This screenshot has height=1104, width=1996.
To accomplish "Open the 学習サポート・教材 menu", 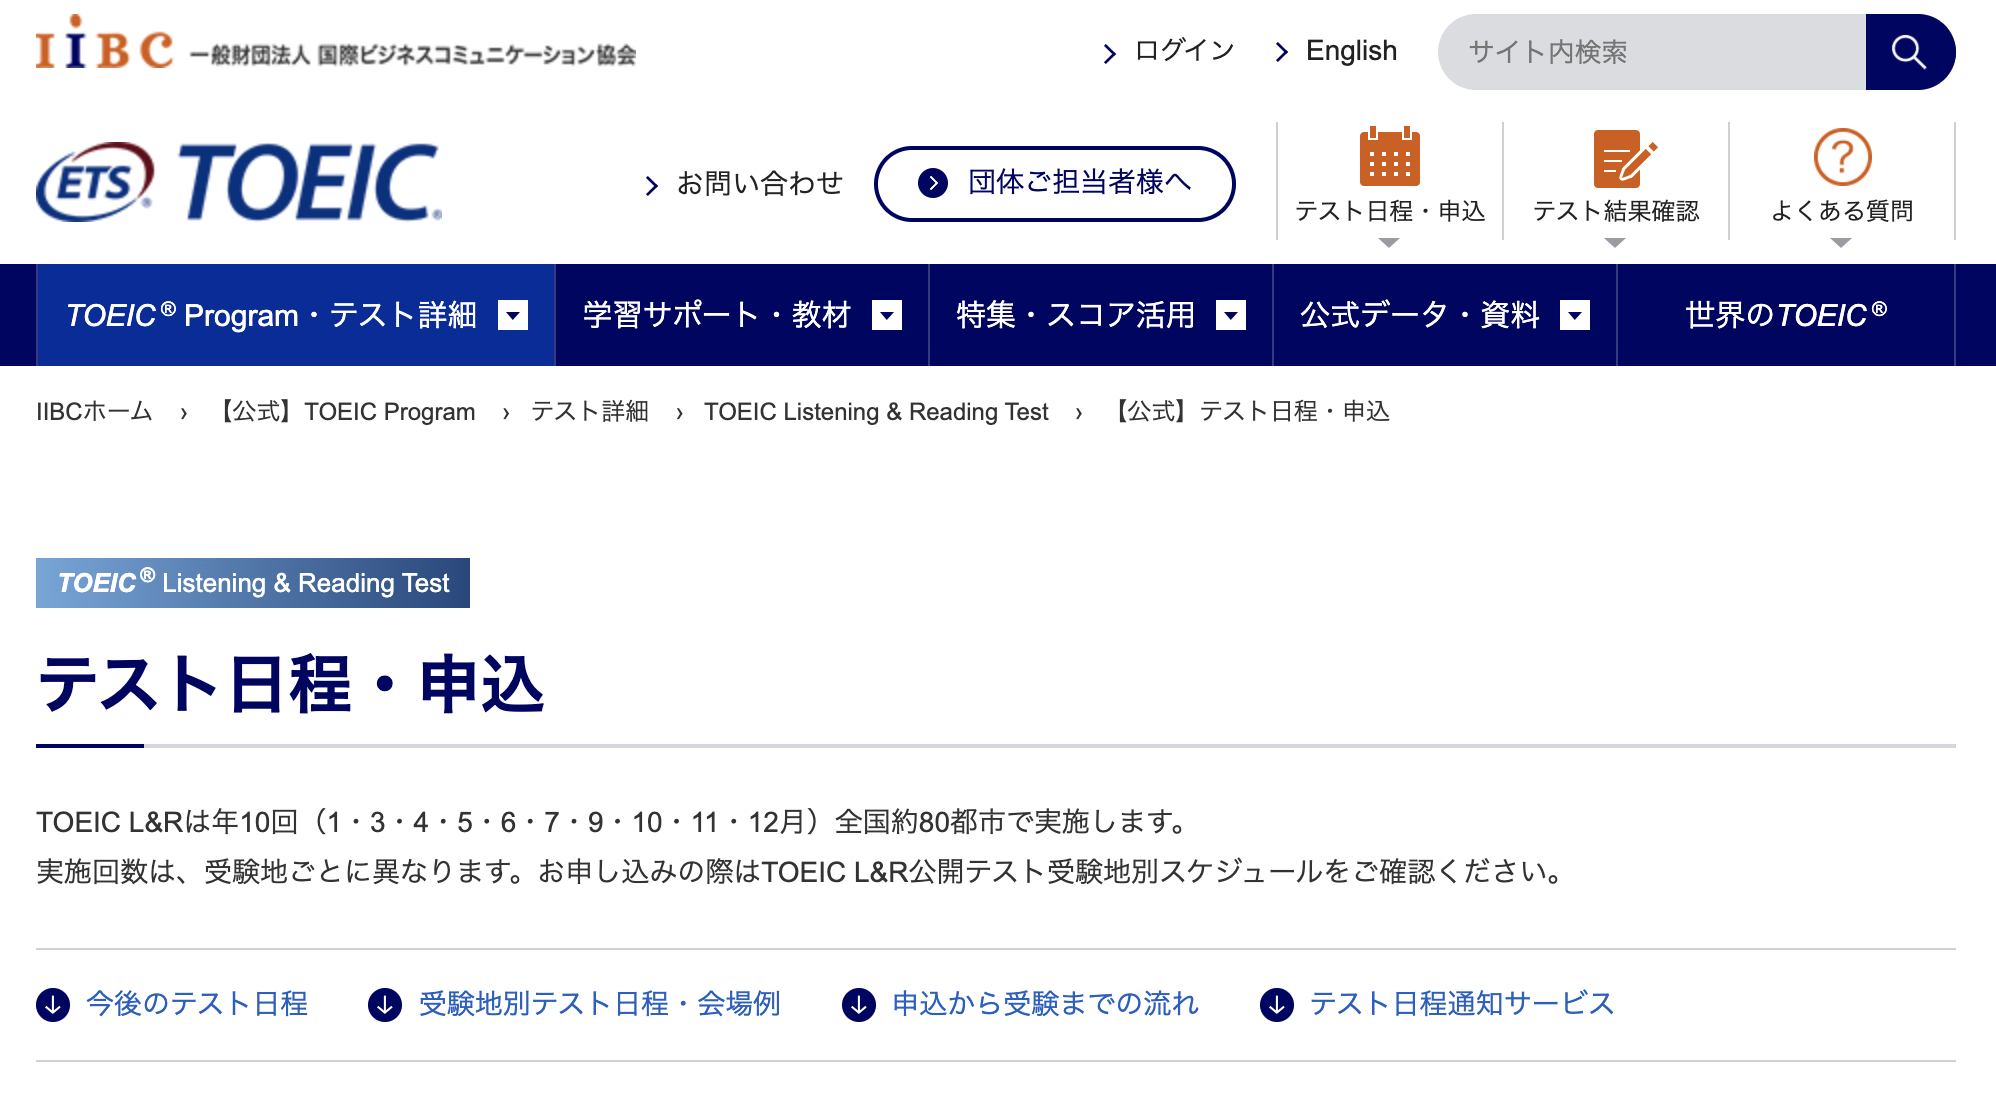I will 742,315.
